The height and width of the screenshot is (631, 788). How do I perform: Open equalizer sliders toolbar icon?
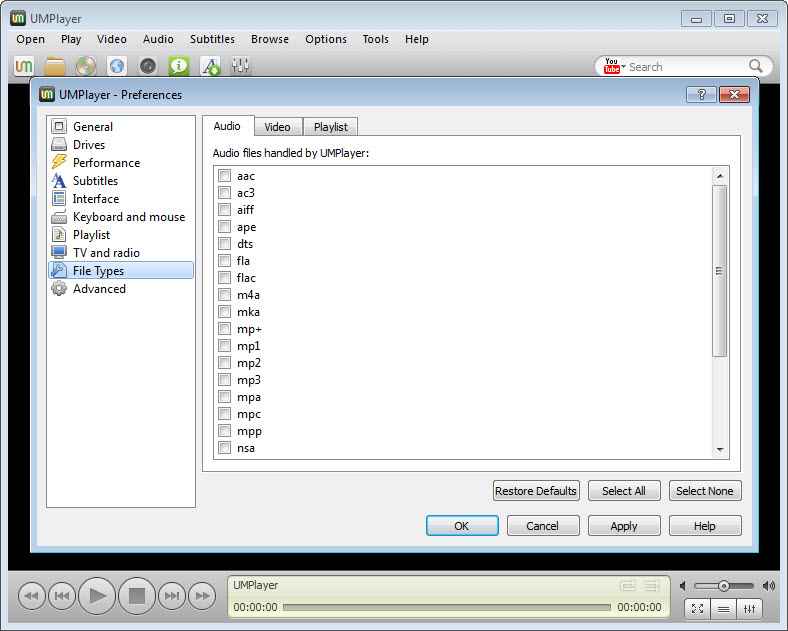tap(241, 66)
